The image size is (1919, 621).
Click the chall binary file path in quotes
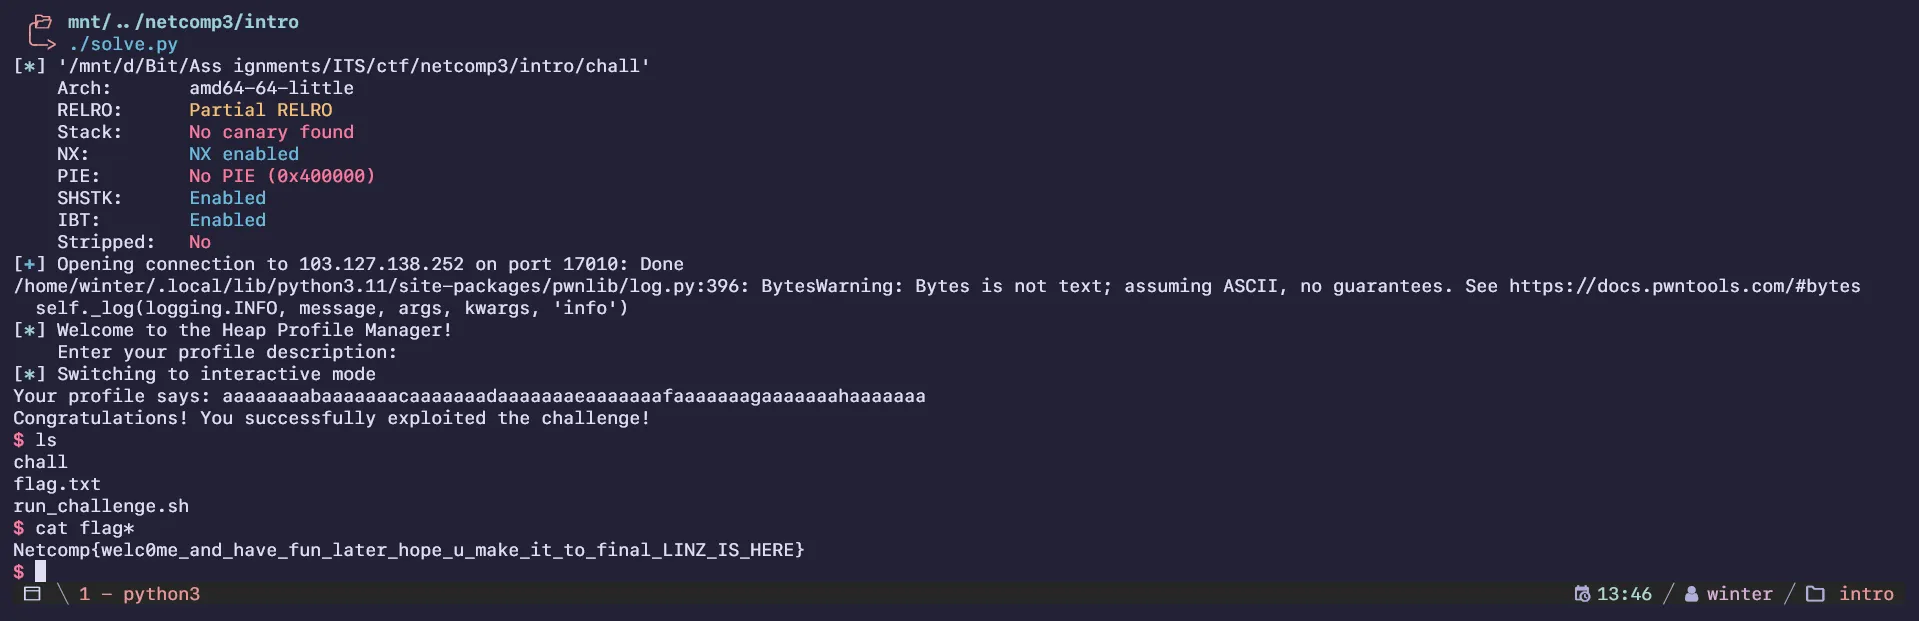coord(354,66)
